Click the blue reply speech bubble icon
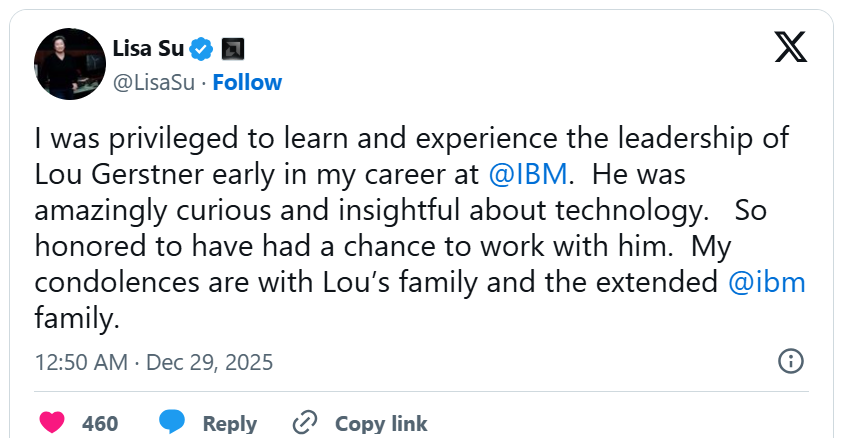 pos(172,422)
